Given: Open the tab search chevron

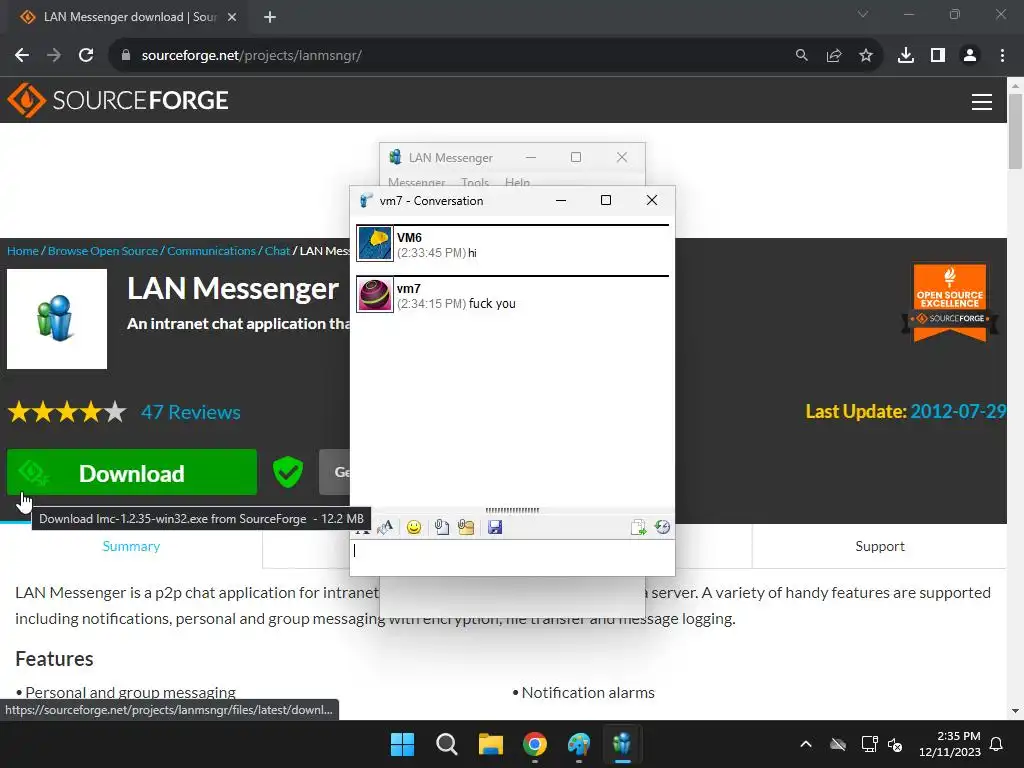Looking at the screenshot, I should pyautogui.click(x=863, y=14).
